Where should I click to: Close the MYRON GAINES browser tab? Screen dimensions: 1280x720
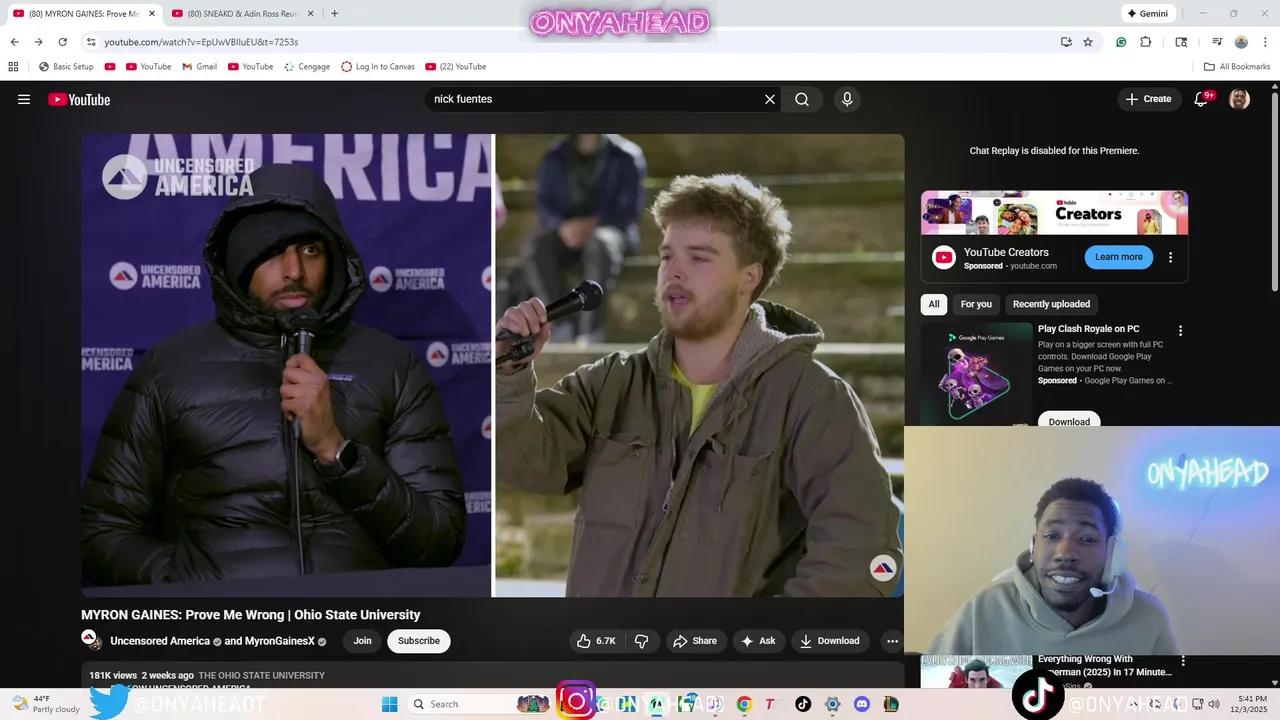point(152,14)
